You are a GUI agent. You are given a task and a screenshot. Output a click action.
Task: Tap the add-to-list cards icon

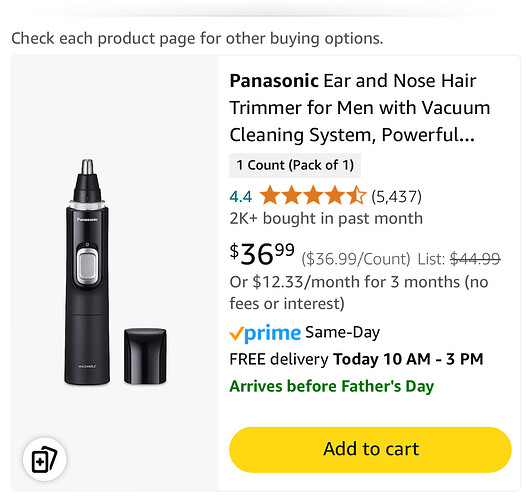[x=44, y=459]
